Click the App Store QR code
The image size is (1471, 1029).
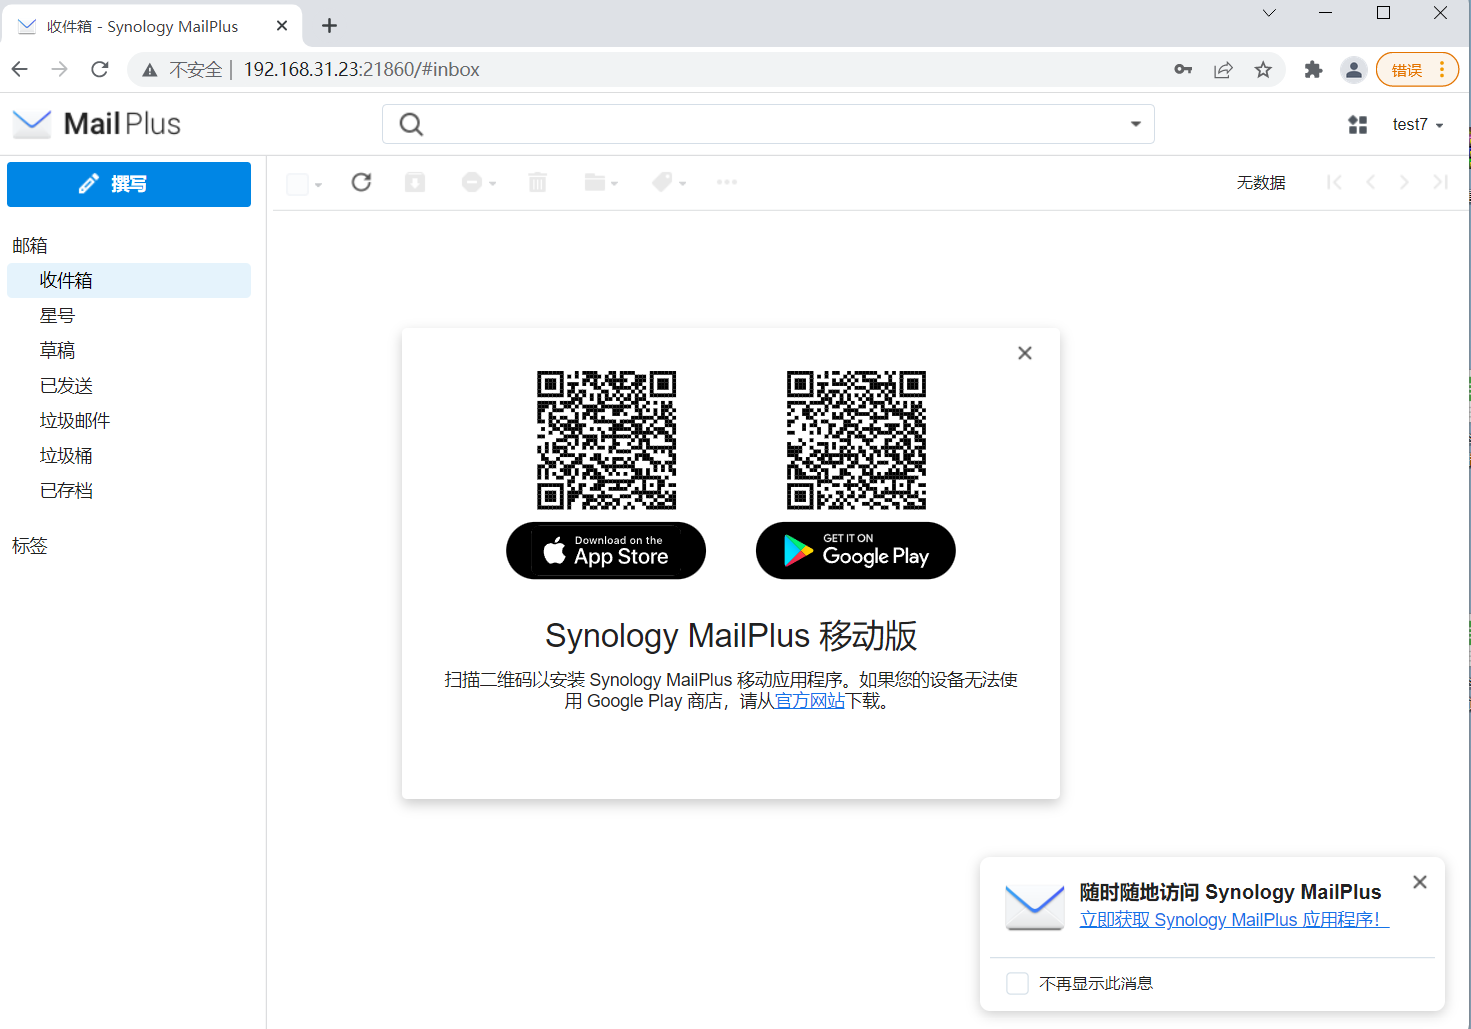[x=606, y=440]
